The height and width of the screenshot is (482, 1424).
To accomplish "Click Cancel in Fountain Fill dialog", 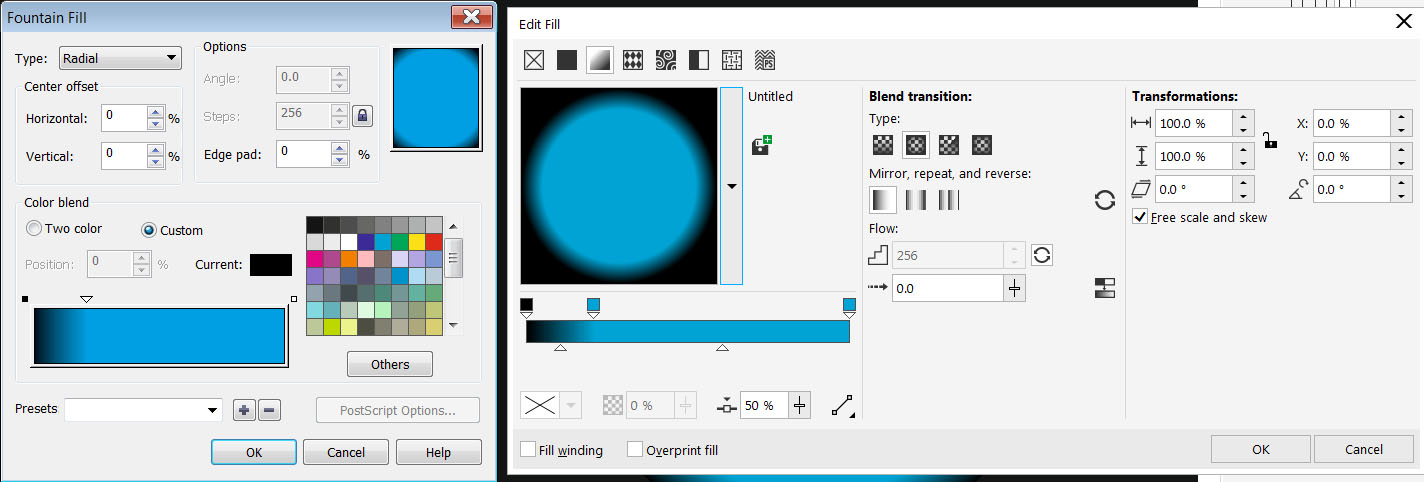I will pos(346,452).
